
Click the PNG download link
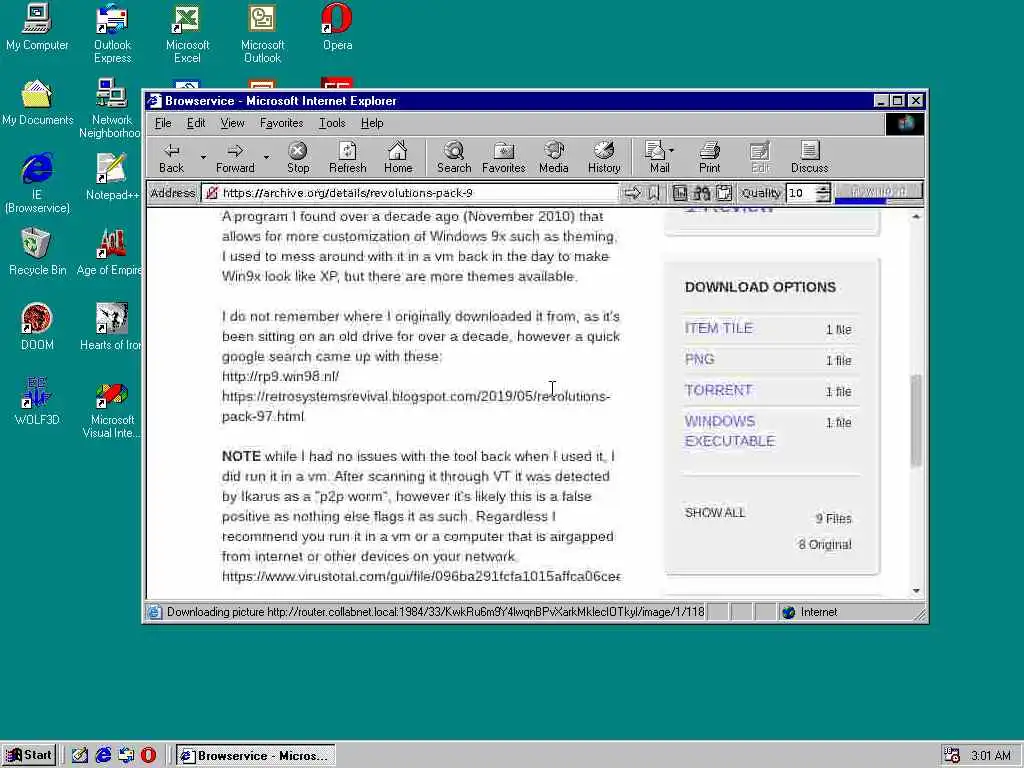tap(699, 359)
